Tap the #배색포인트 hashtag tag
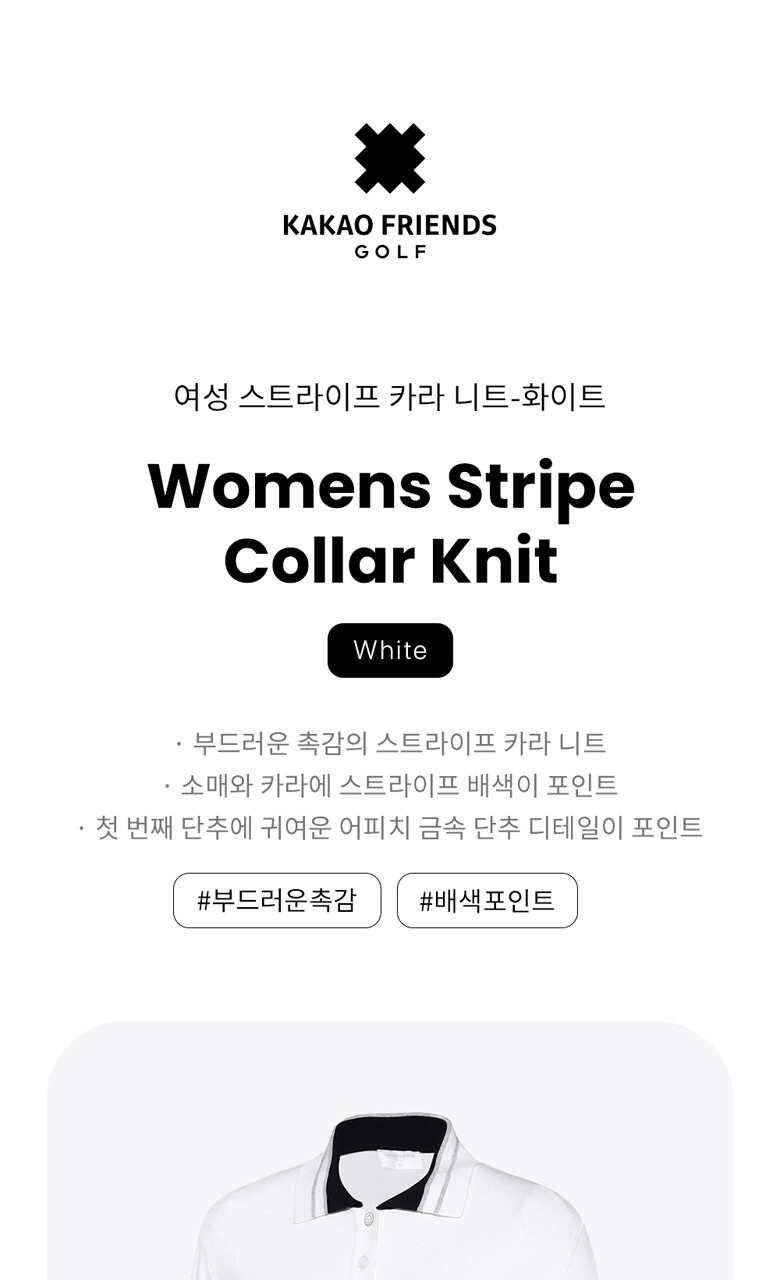The image size is (780, 1280). pos(487,900)
